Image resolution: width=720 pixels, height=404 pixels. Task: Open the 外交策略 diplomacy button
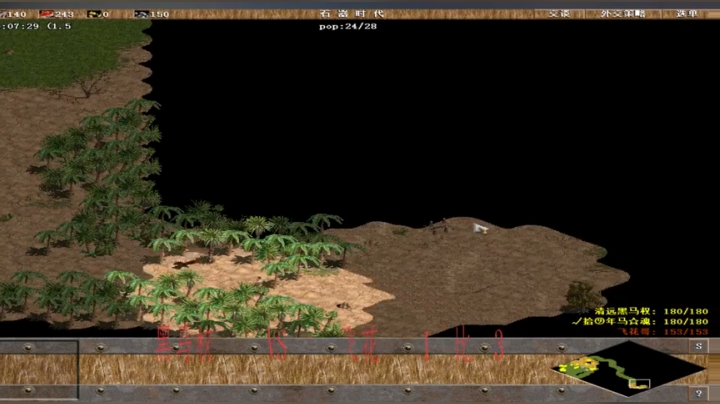tap(623, 13)
